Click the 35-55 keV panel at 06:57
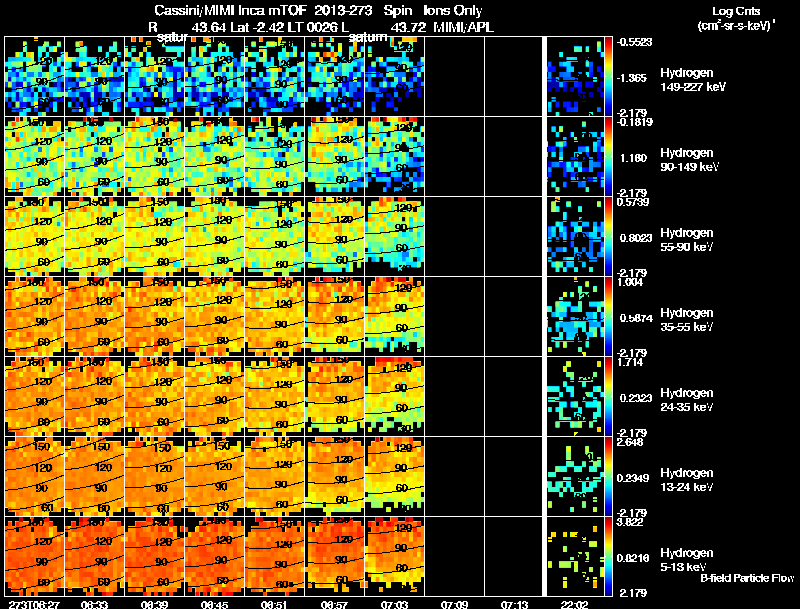Screen dimensions: 800x609 tap(334, 316)
